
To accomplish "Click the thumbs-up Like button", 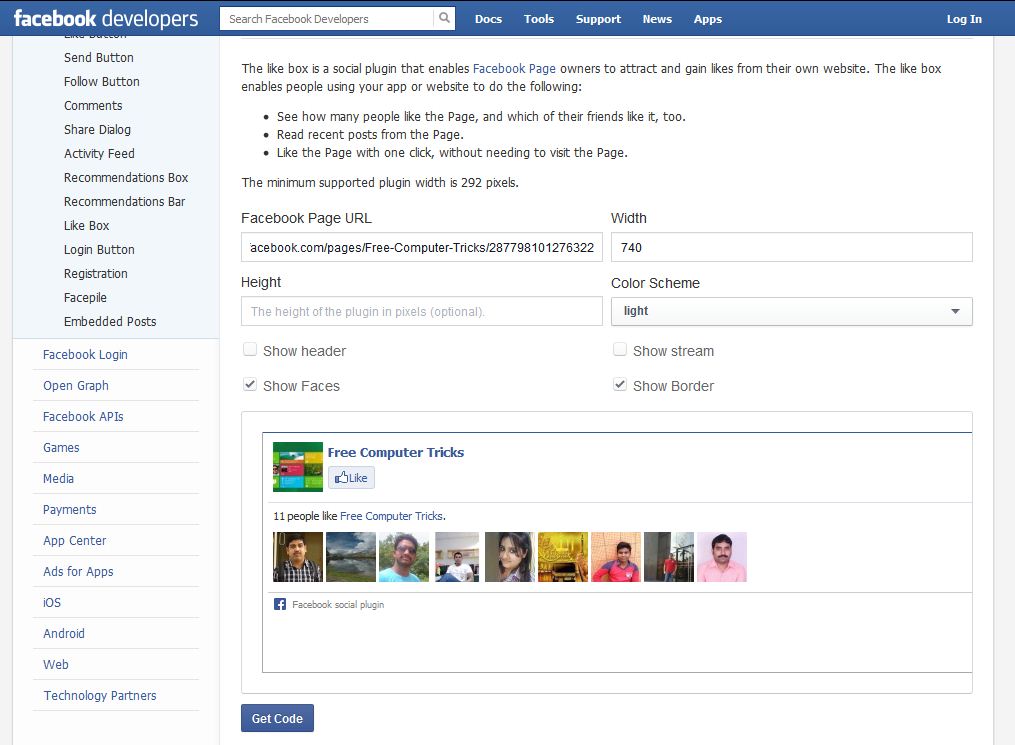I will pyautogui.click(x=351, y=478).
